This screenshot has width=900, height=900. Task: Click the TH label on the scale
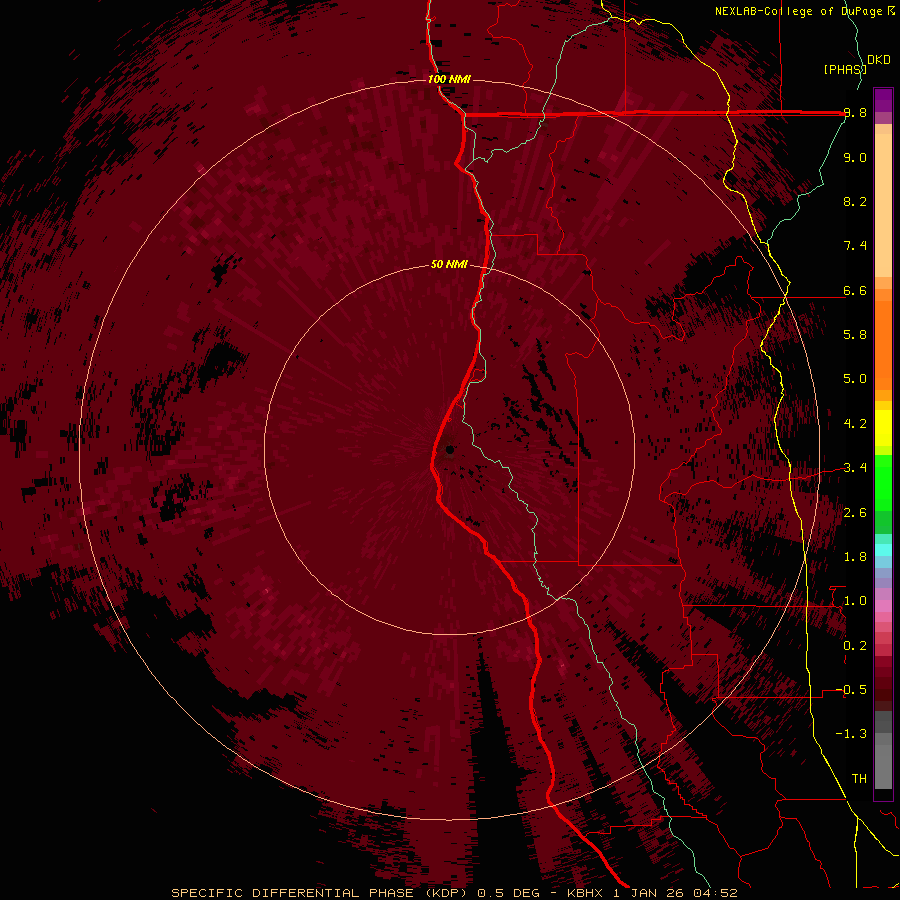point(859,779)
